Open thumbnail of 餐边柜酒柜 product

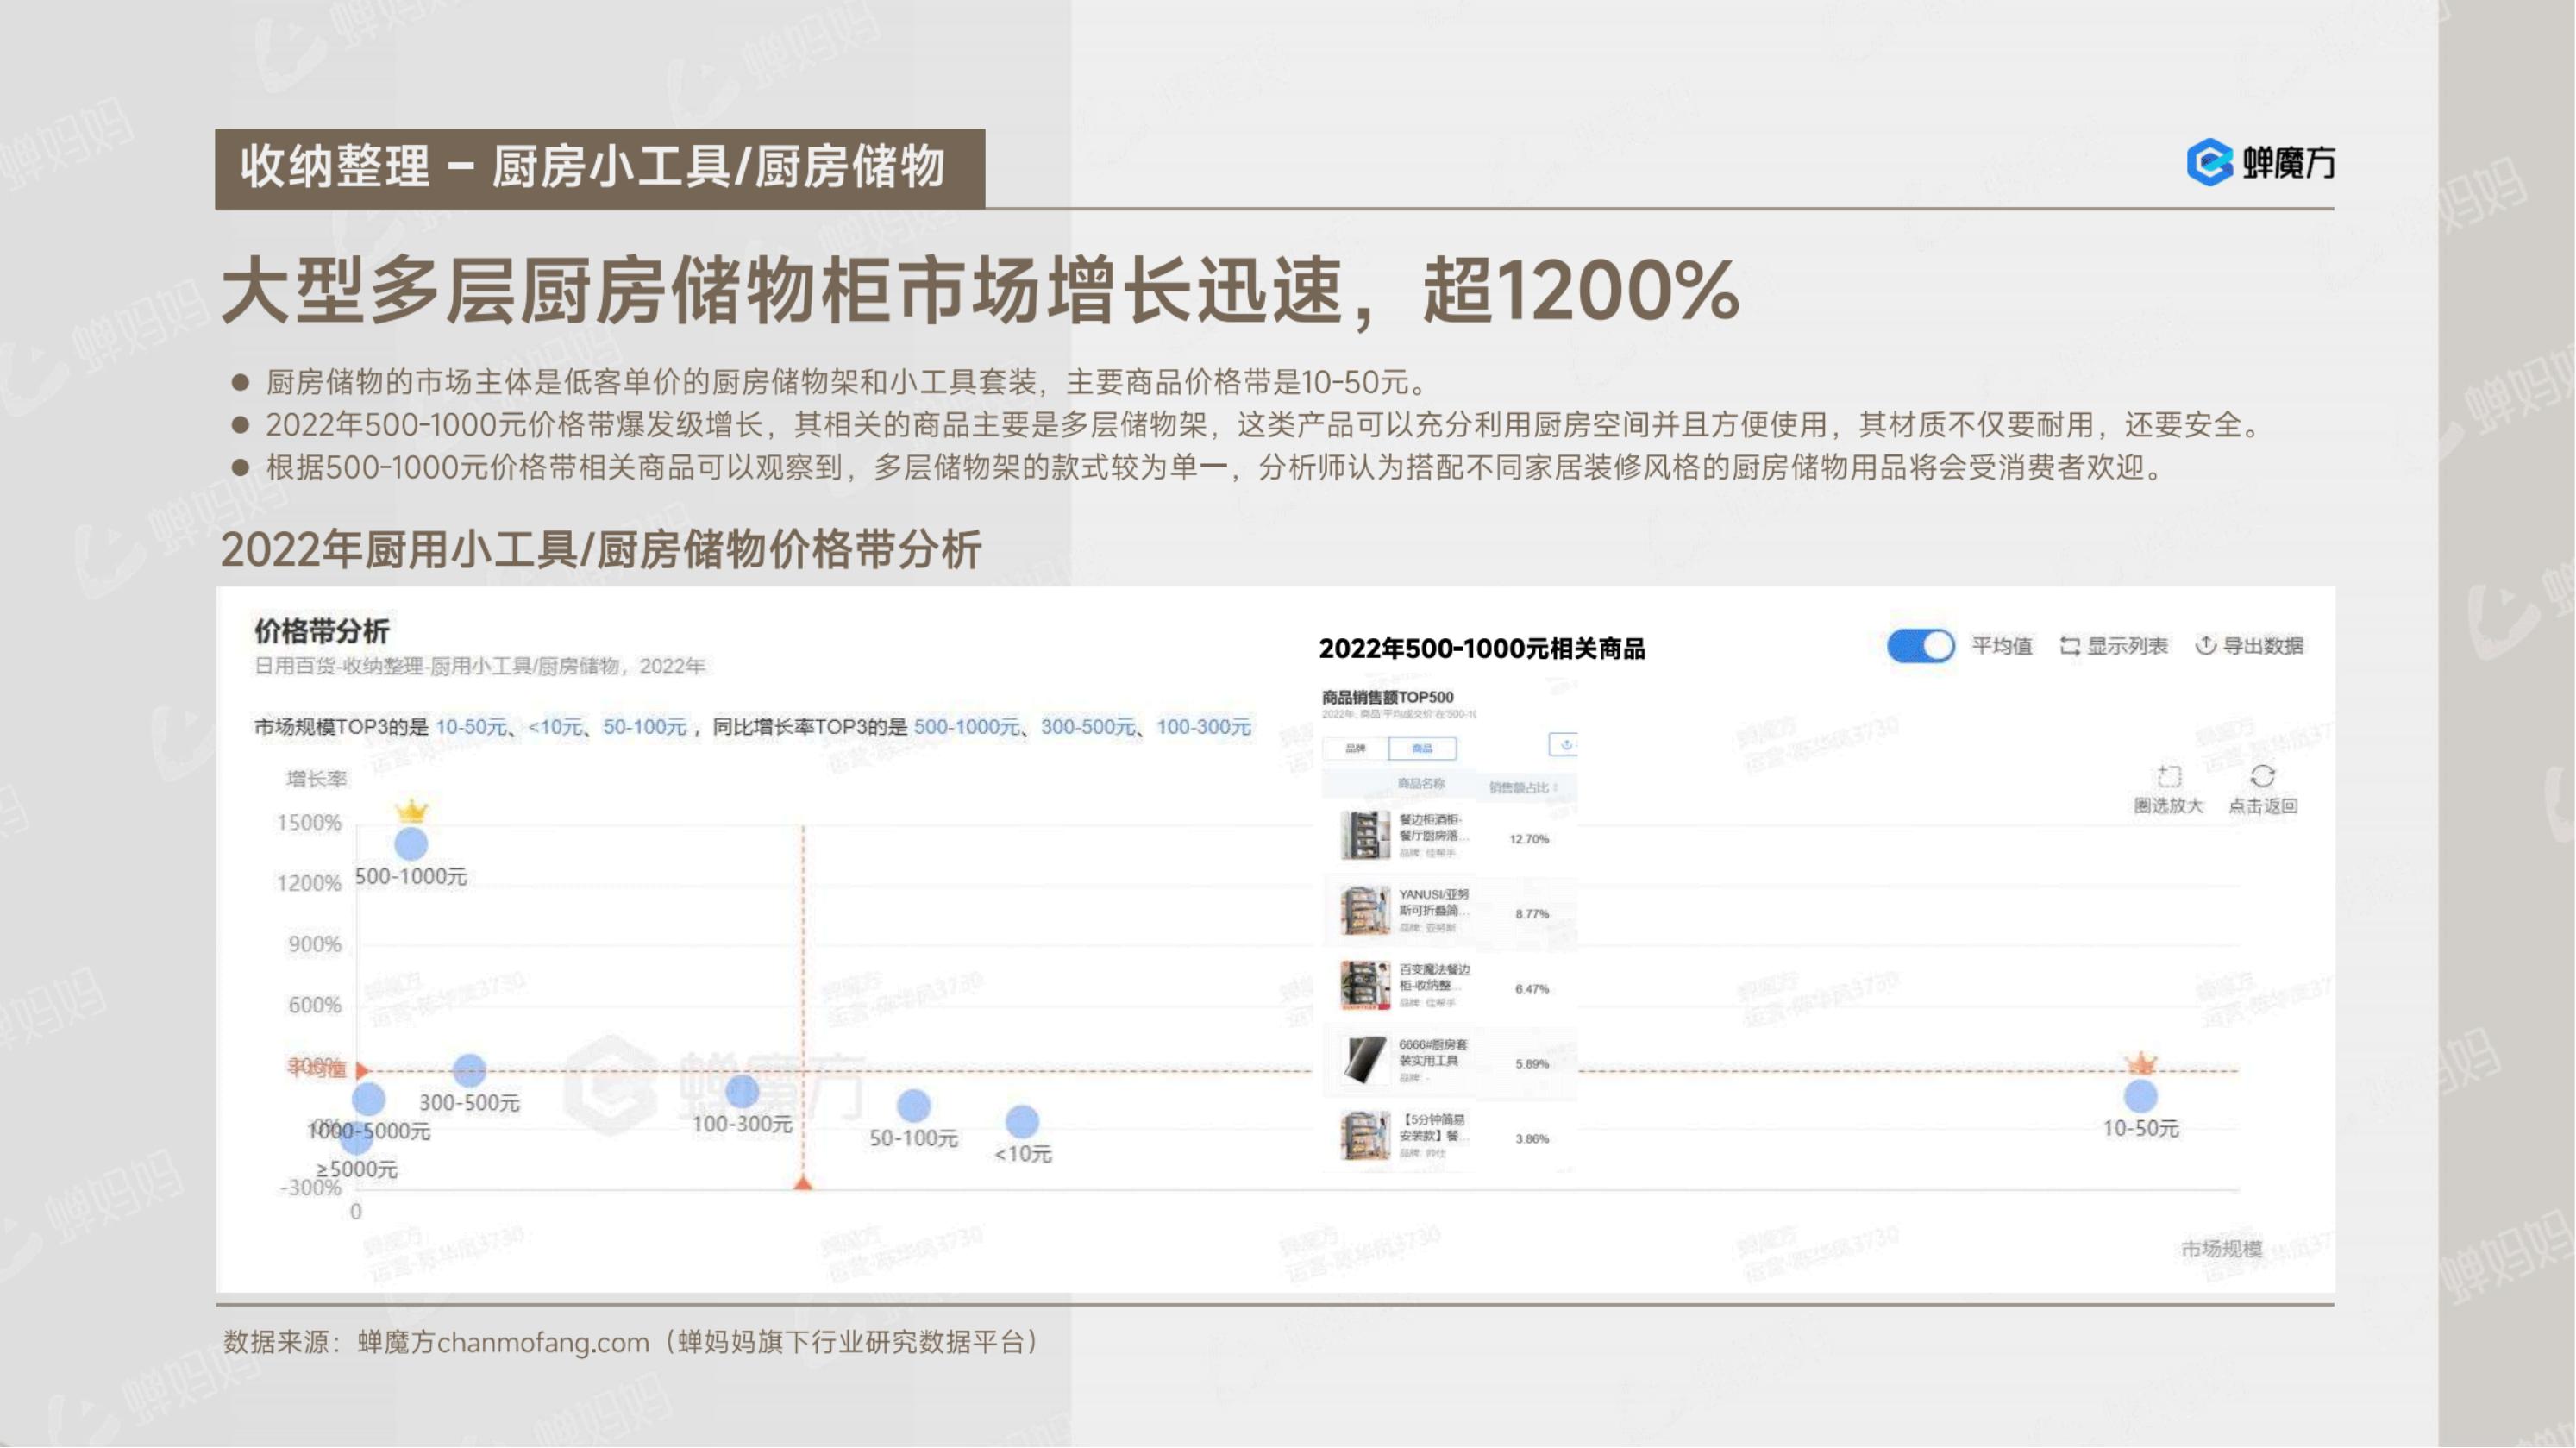[x=1365, y=836]
